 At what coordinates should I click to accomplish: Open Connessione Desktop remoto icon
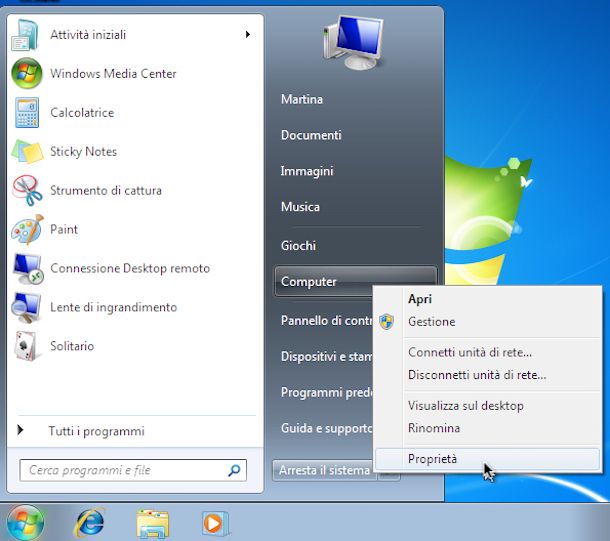coord(28,269)
